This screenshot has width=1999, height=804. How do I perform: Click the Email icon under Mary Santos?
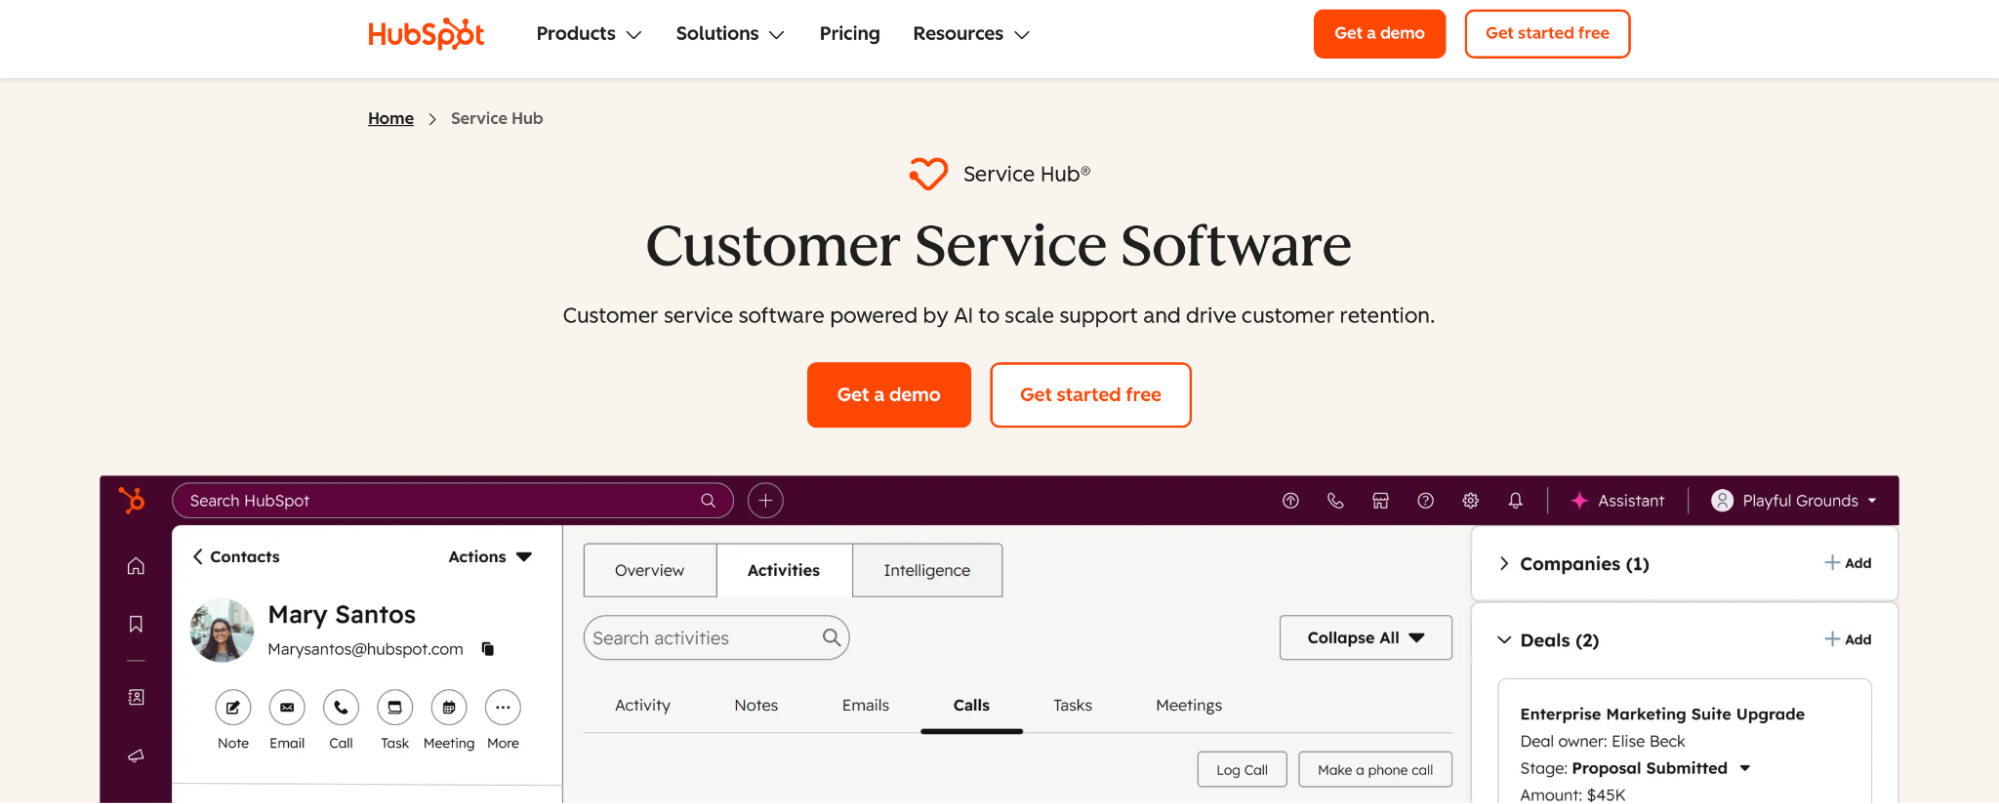click(287, 707)
